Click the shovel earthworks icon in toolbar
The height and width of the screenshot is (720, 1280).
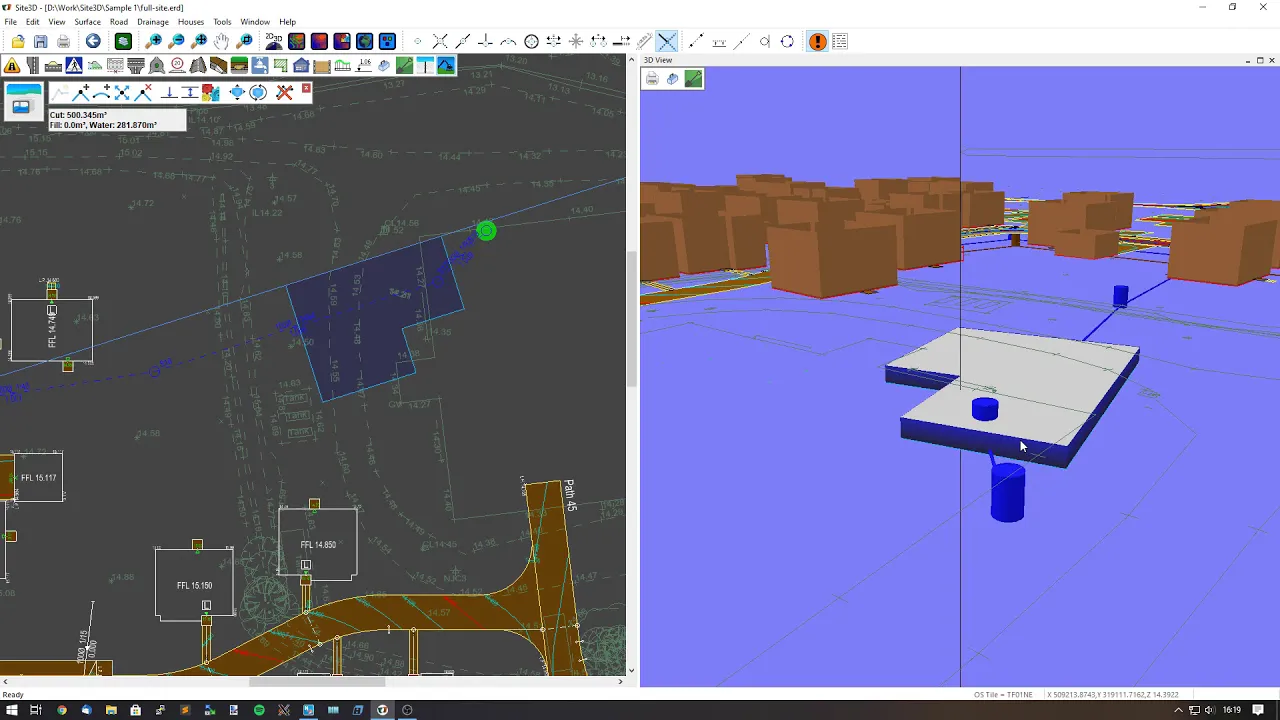[x=404, y=66]
